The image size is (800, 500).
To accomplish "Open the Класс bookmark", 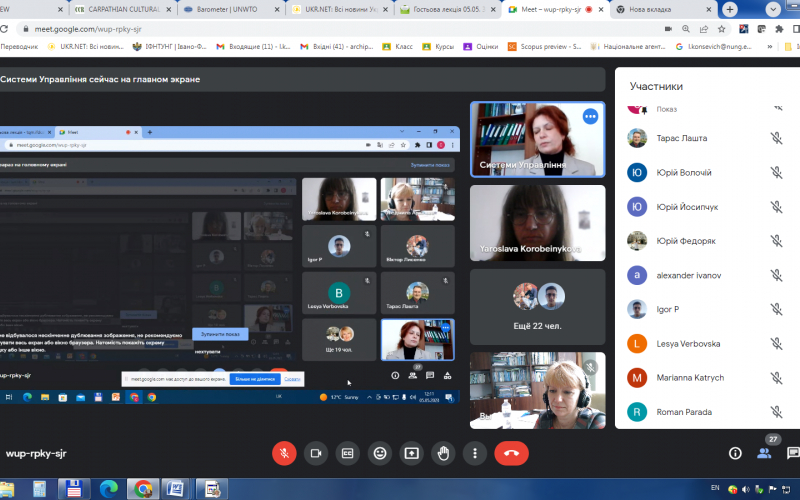I will tap(397, 46).
